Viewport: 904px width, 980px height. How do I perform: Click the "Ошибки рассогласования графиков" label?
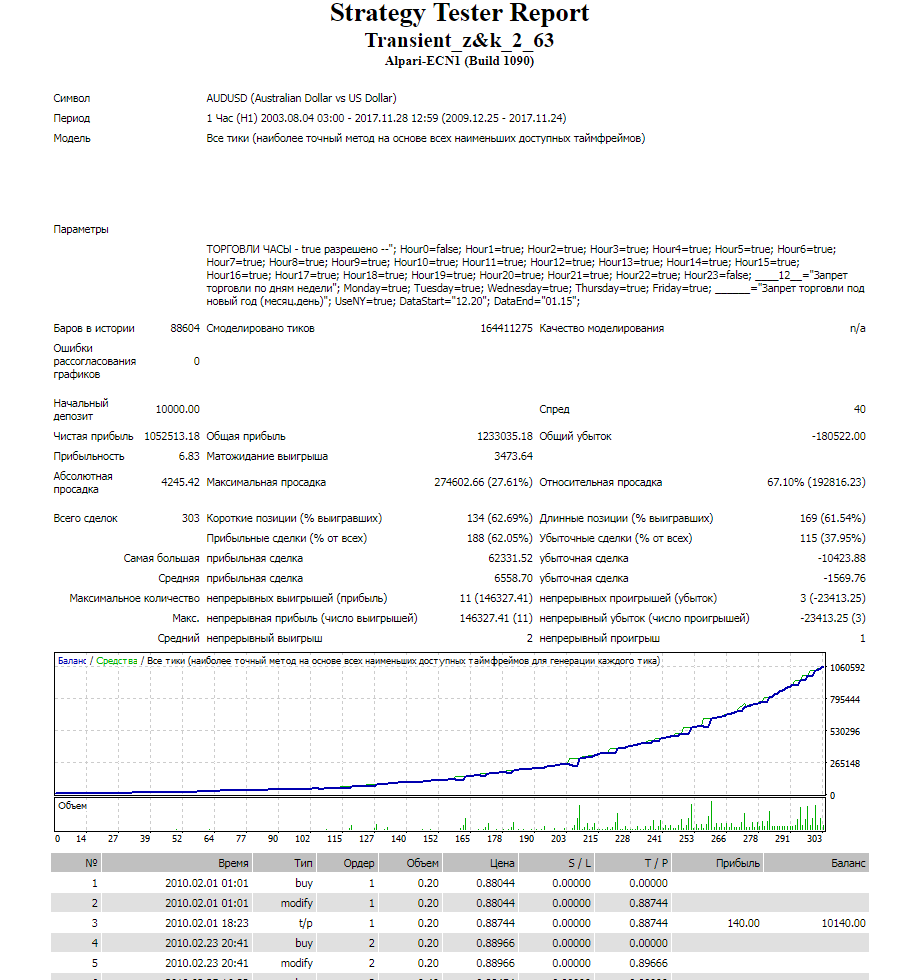point(94,361)
